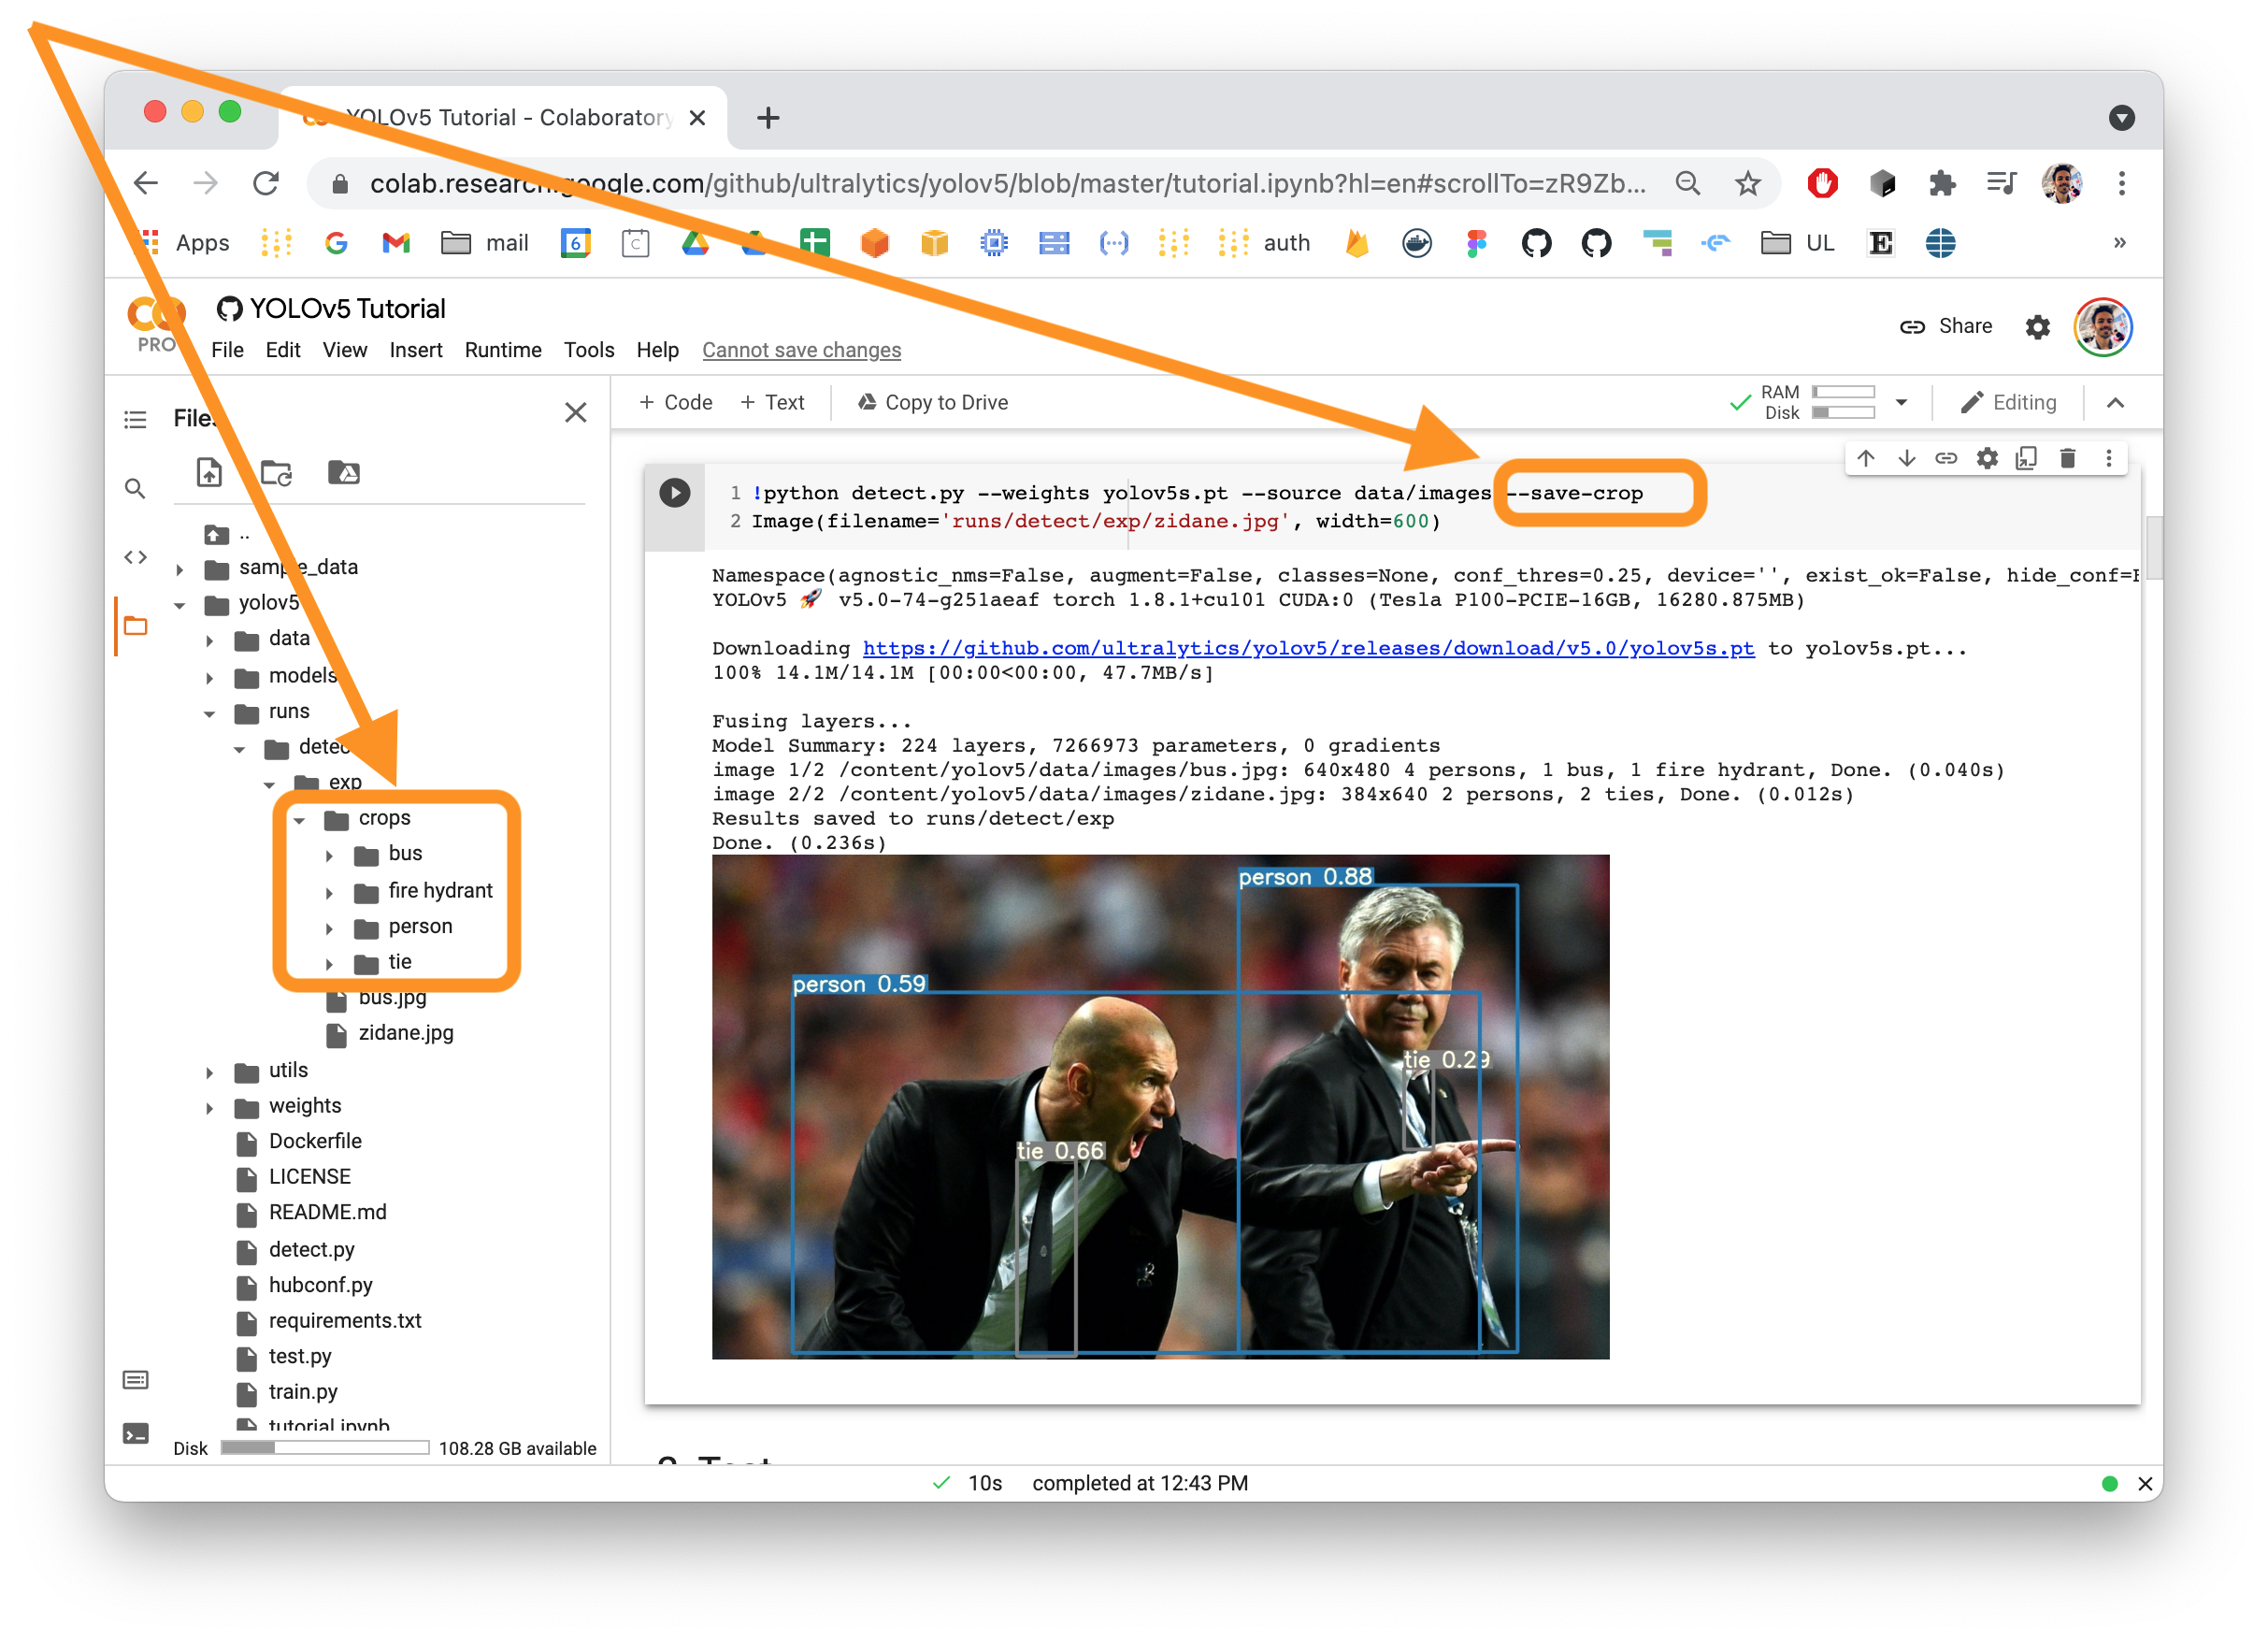Open the Insert menu

(x=416, y=350)
